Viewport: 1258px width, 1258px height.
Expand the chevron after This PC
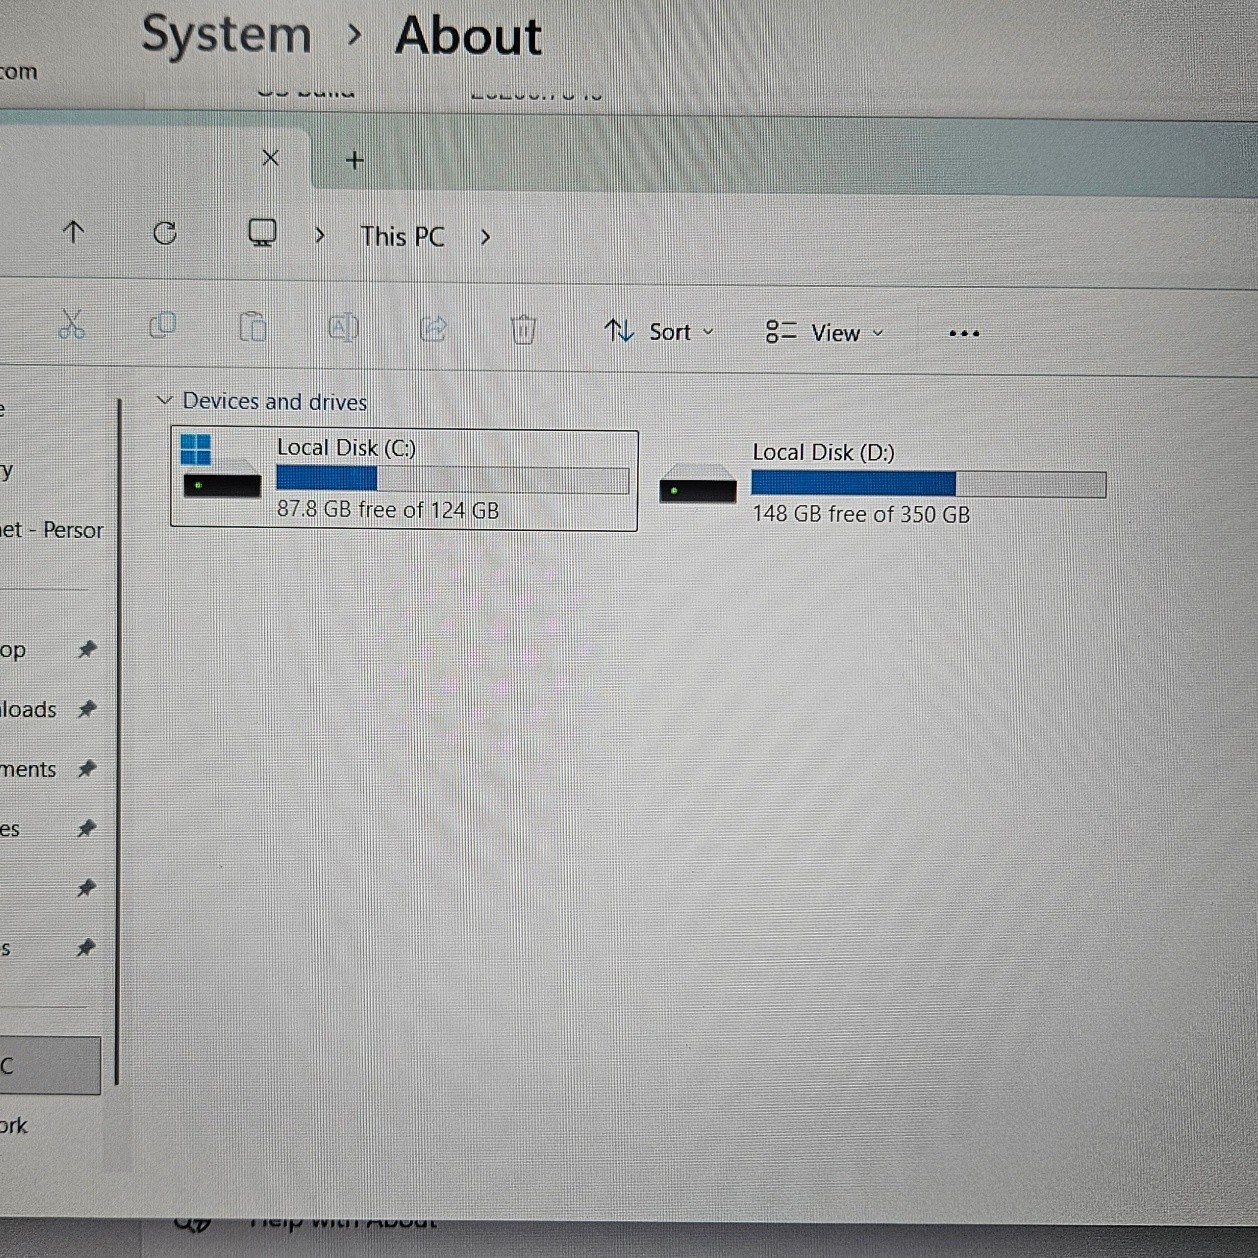(485, 237)
